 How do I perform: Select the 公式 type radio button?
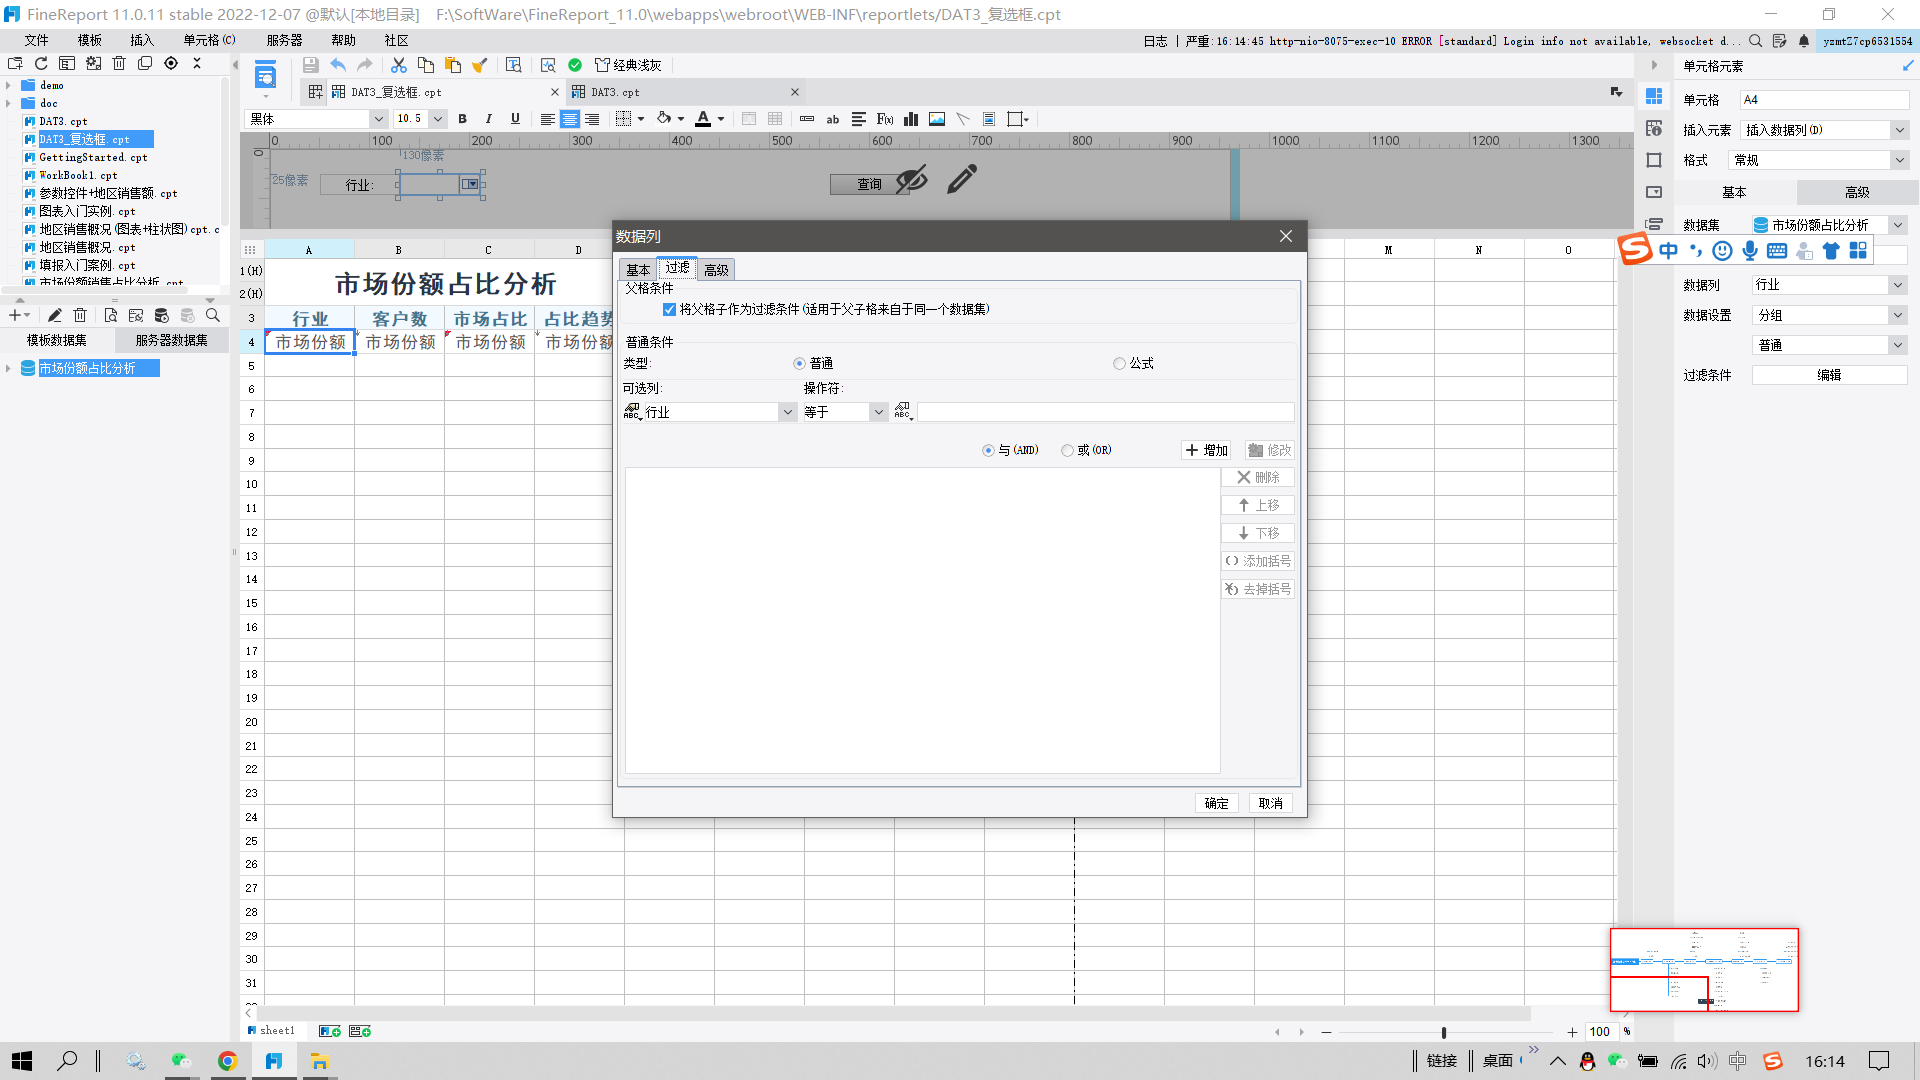1119,364
